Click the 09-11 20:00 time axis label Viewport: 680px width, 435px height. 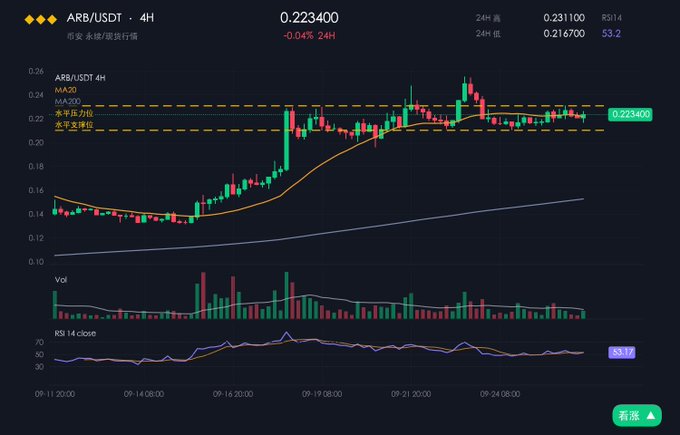pos(55,394)
